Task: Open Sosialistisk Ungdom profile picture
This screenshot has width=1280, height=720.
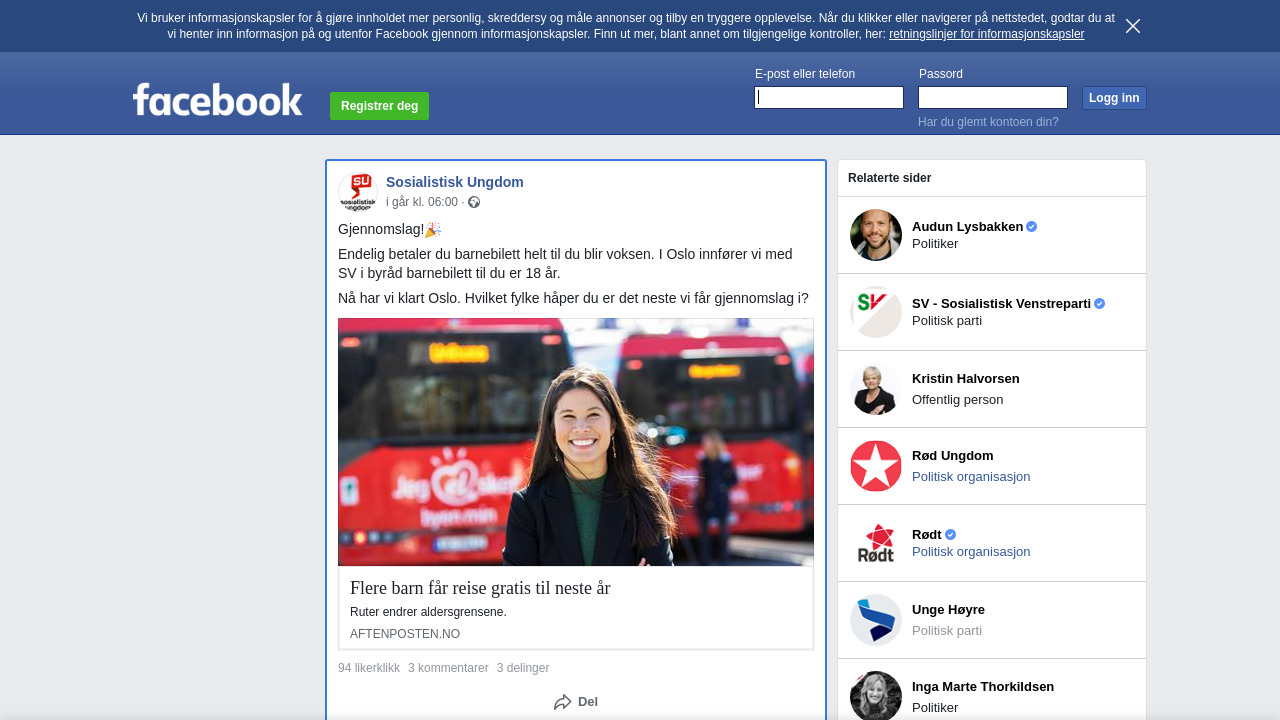Action: [x=358, y=192]
